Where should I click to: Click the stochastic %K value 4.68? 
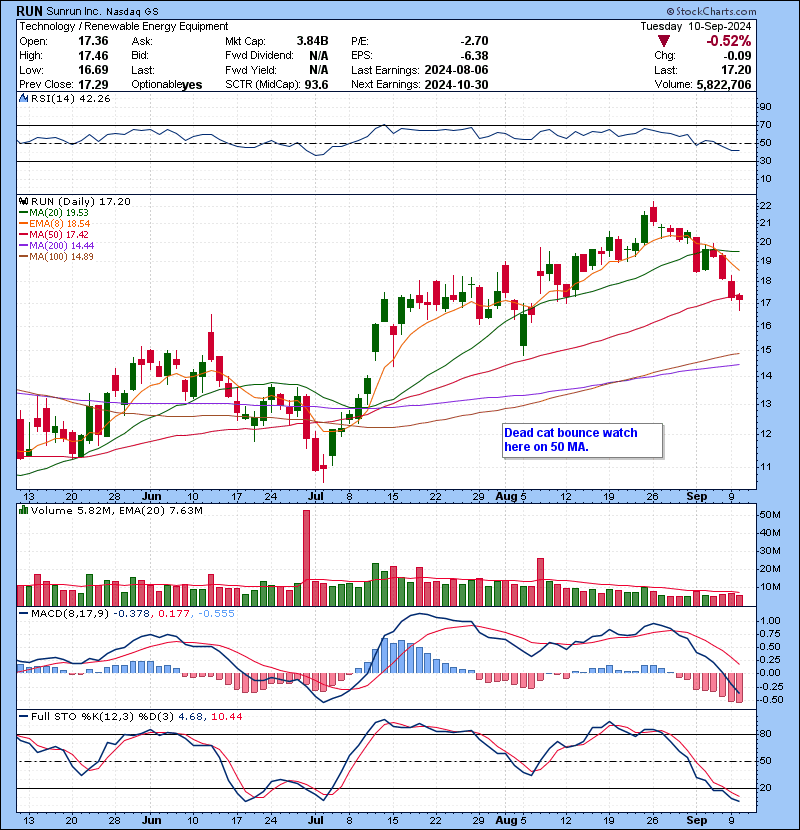(x=191, y=716)
